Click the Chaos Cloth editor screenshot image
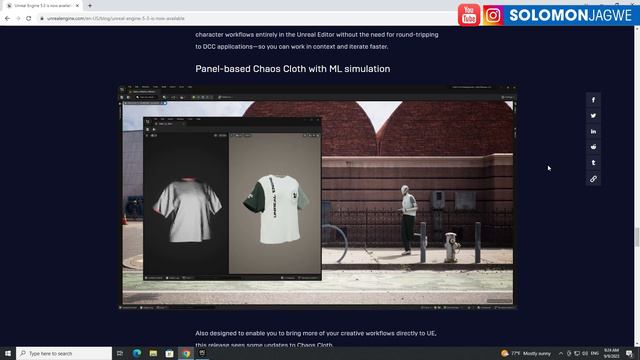640x360 pixels. [x=318, y=197]
